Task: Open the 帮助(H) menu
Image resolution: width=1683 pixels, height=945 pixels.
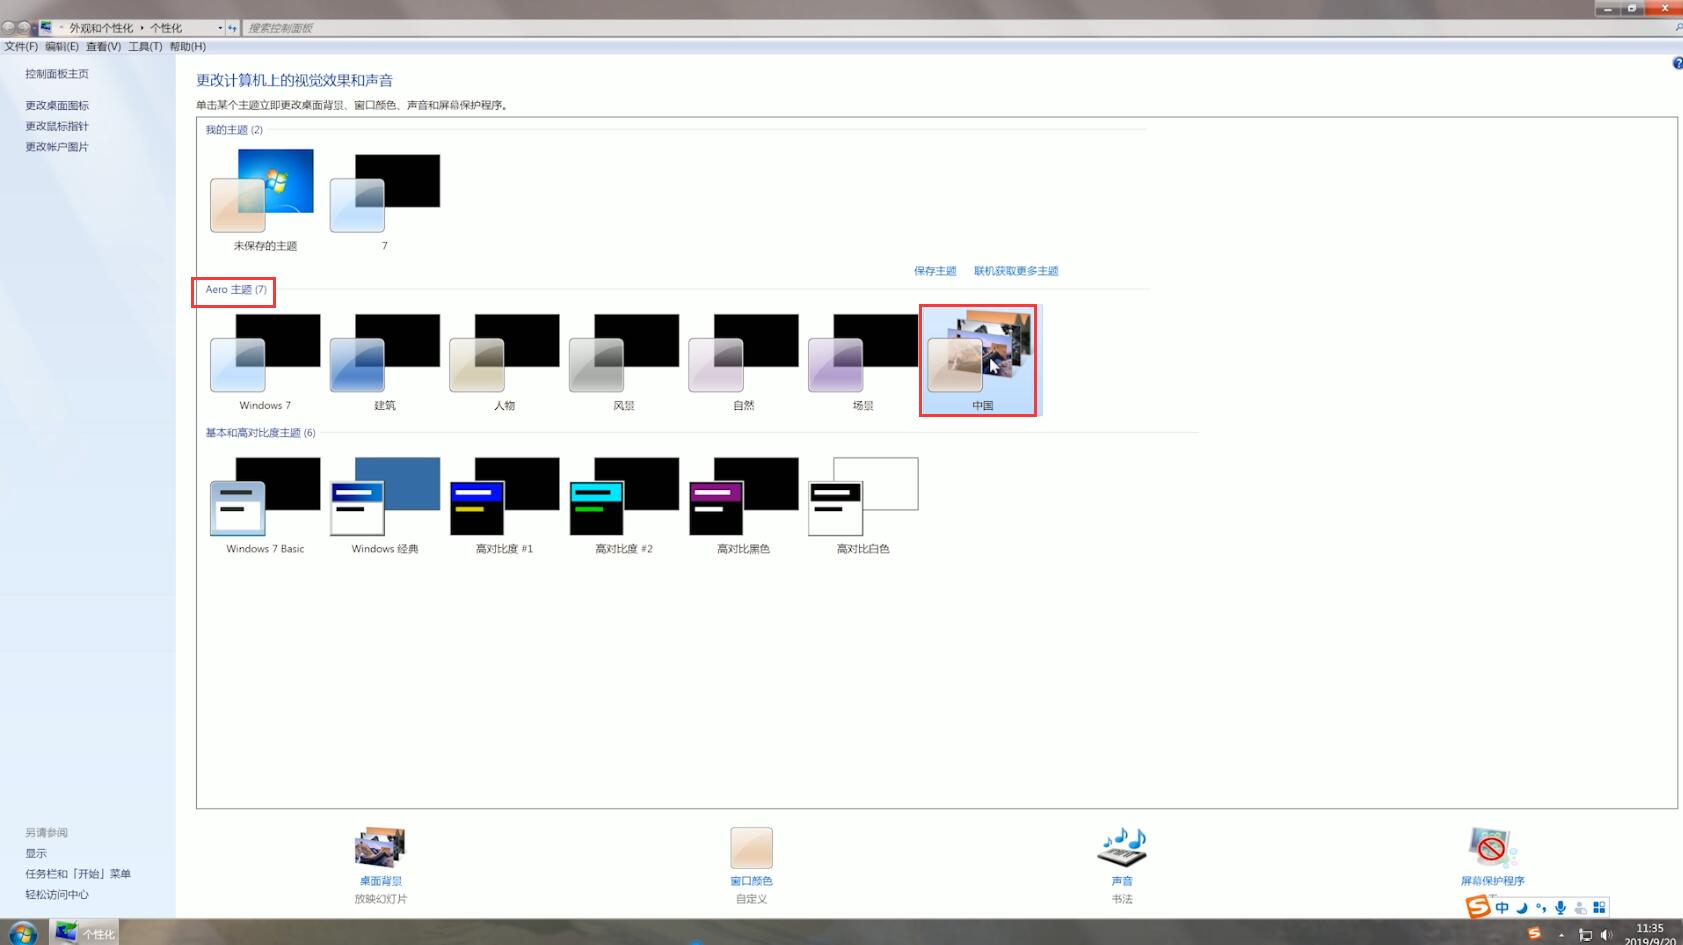Action: pyautogui.click(x=188, y=47)
